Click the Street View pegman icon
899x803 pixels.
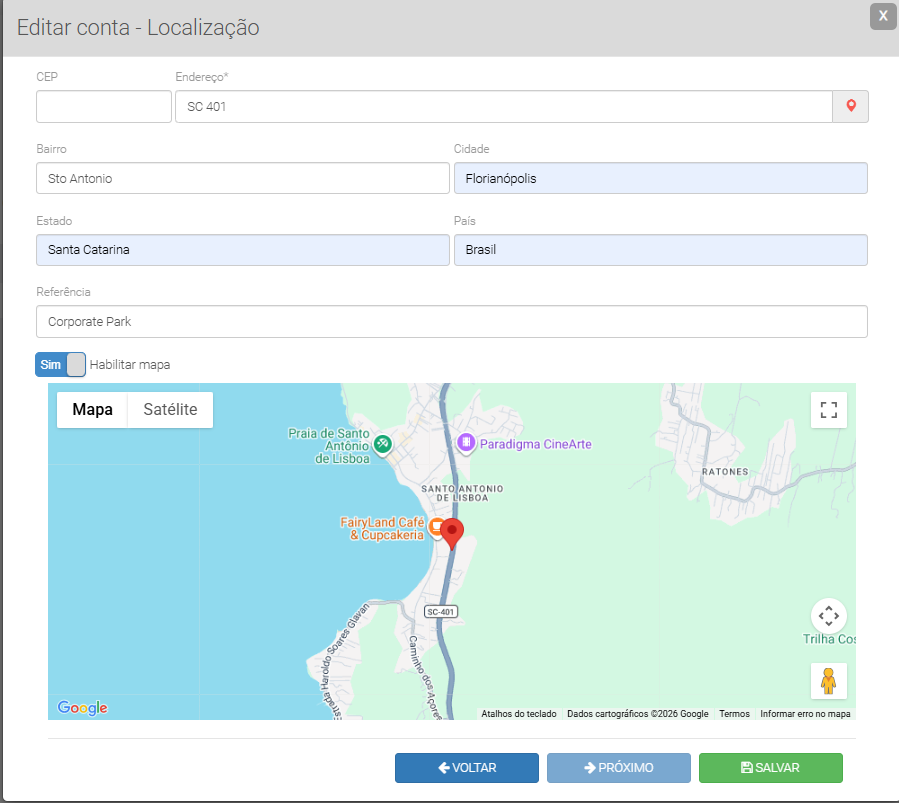[828, 681]
